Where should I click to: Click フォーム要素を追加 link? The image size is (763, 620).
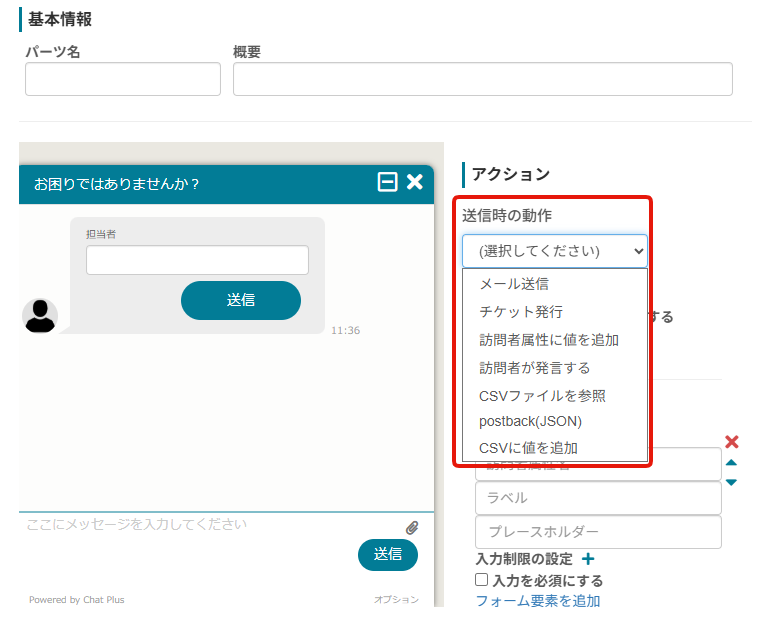pos(537,601)
